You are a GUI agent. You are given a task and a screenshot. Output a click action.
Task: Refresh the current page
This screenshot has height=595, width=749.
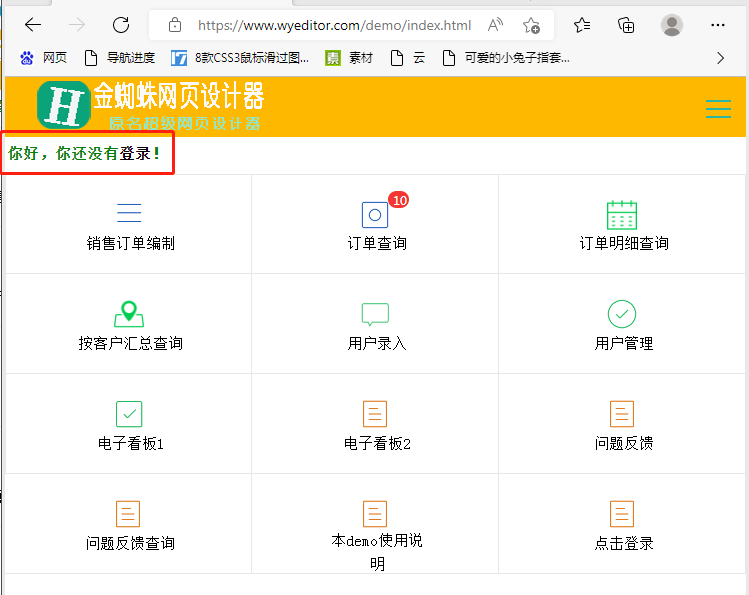click(121, 25)
